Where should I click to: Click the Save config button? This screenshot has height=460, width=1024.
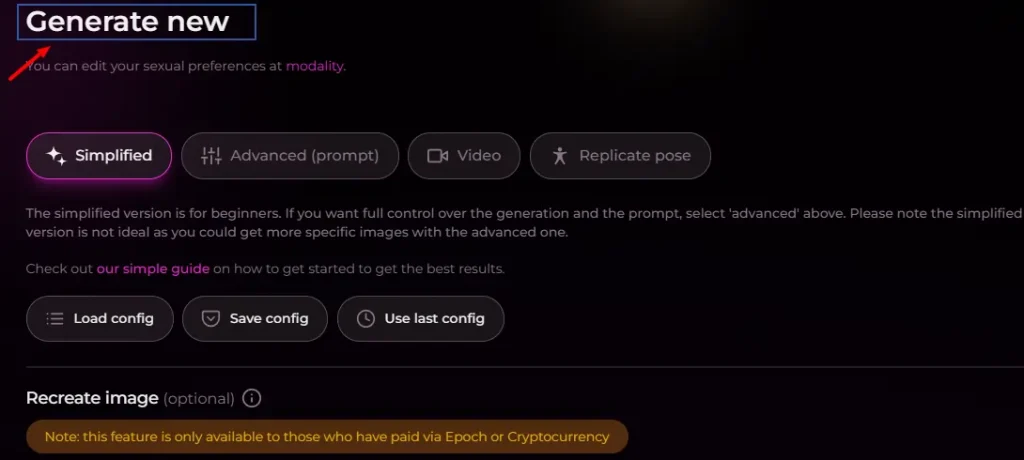coord(255,319)
